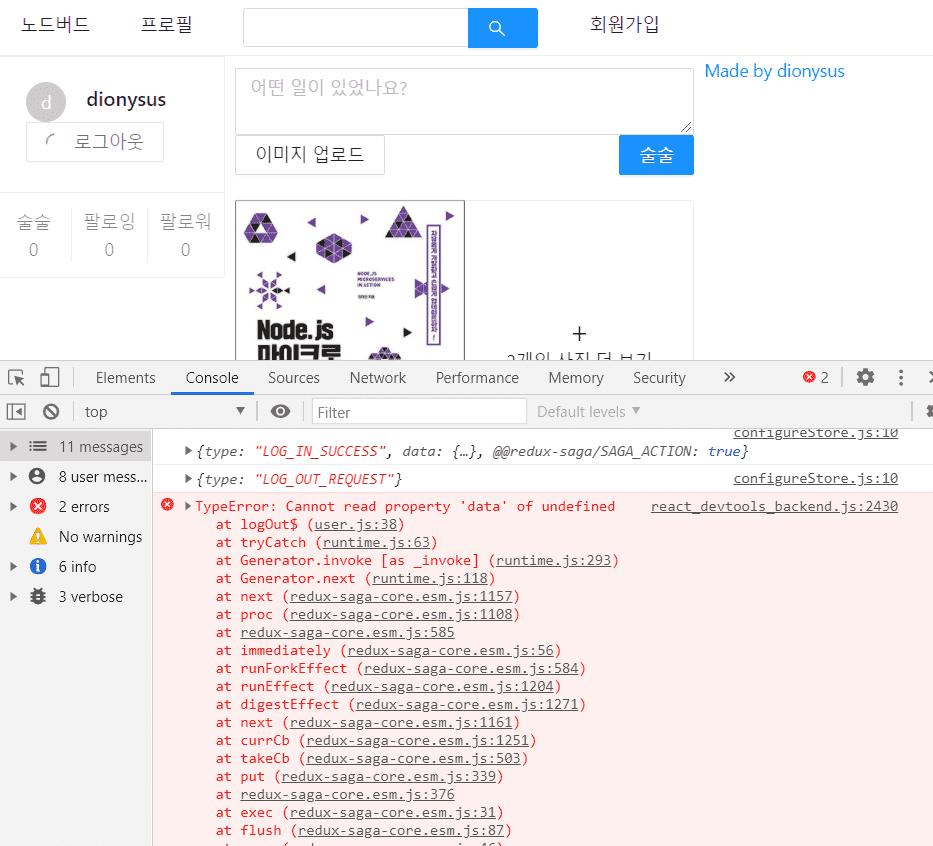Open the Sources tab

click(x=293, y=378)
